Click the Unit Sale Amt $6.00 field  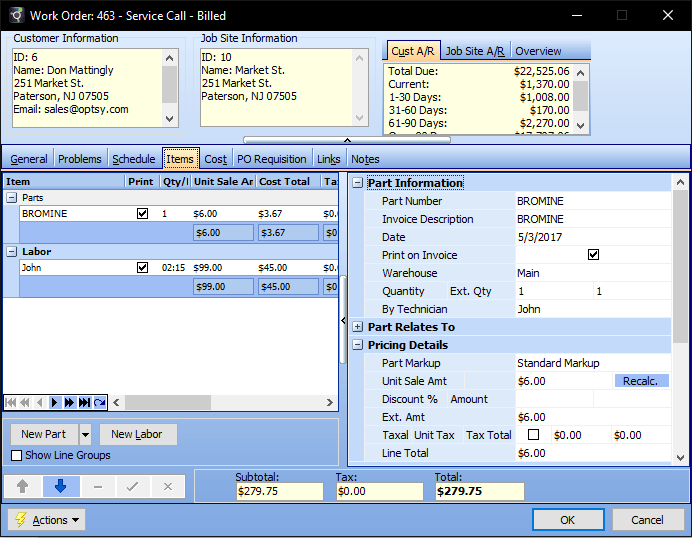564,381
